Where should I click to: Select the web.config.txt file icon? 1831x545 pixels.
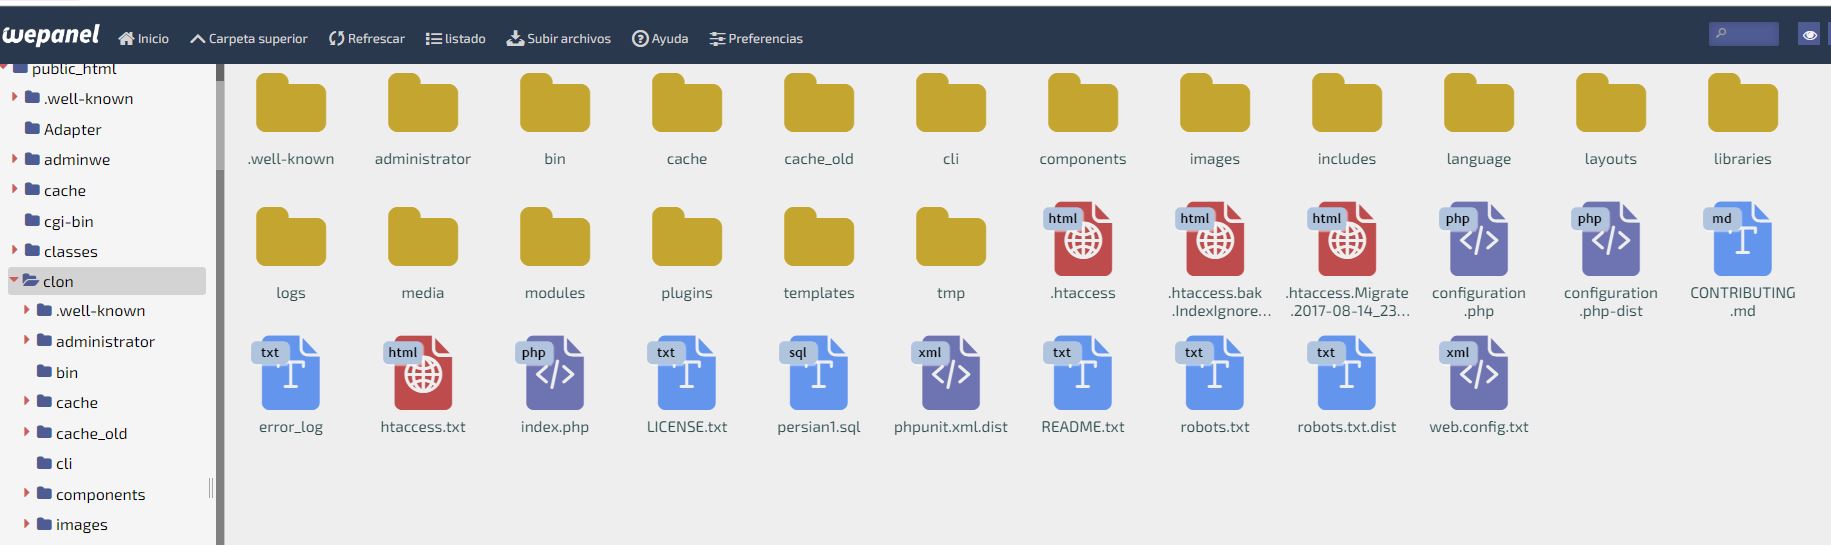click(1475, 373)
